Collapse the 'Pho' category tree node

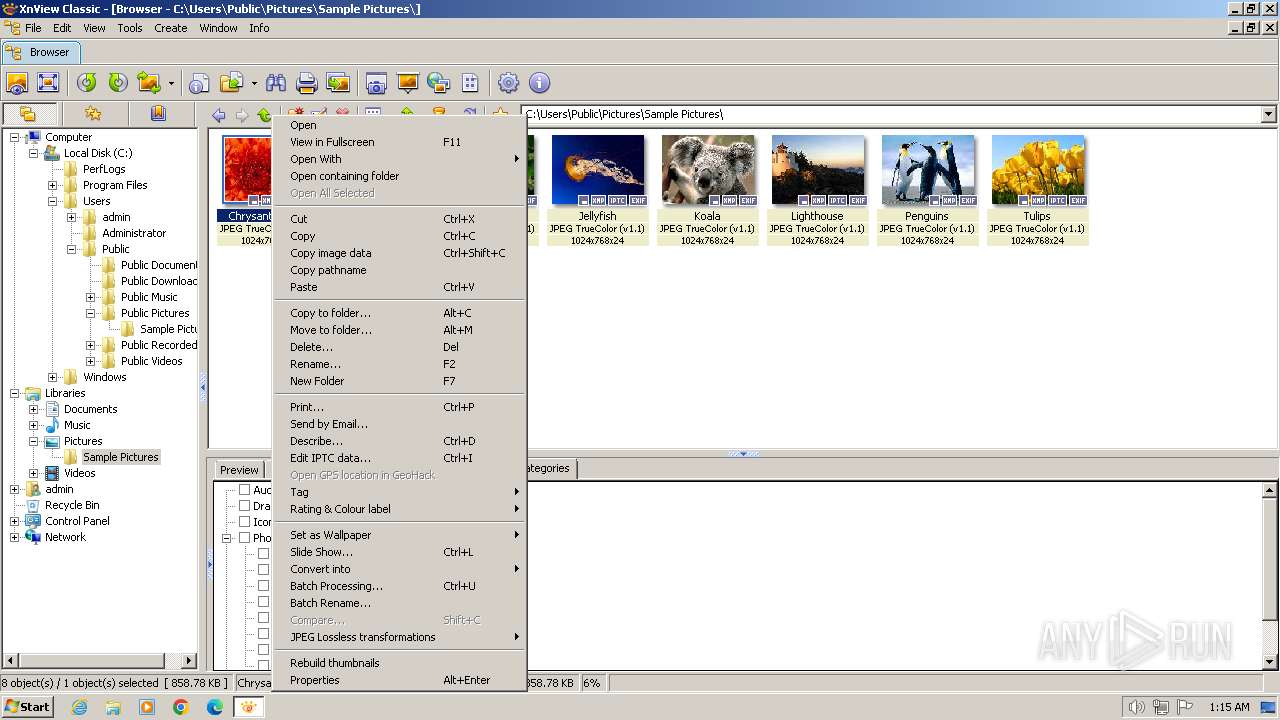[x=227, y=538]
